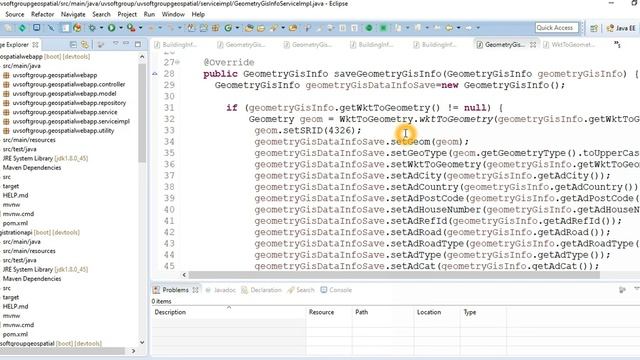This screenshot has height=360, width=640.
Task: Close the Problems view tab
Action: click(x=196, y=290)
